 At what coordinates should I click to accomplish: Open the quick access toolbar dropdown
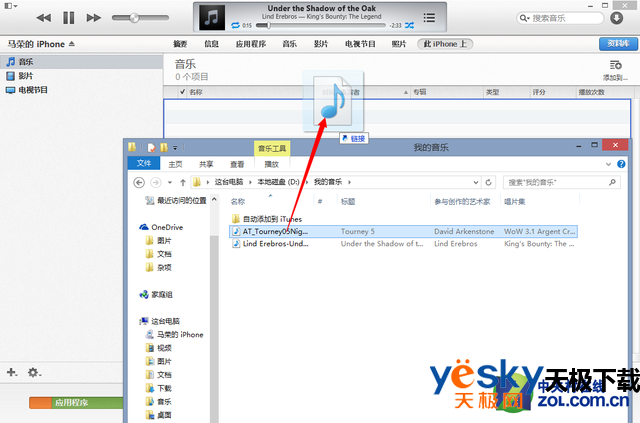[175, 147]
